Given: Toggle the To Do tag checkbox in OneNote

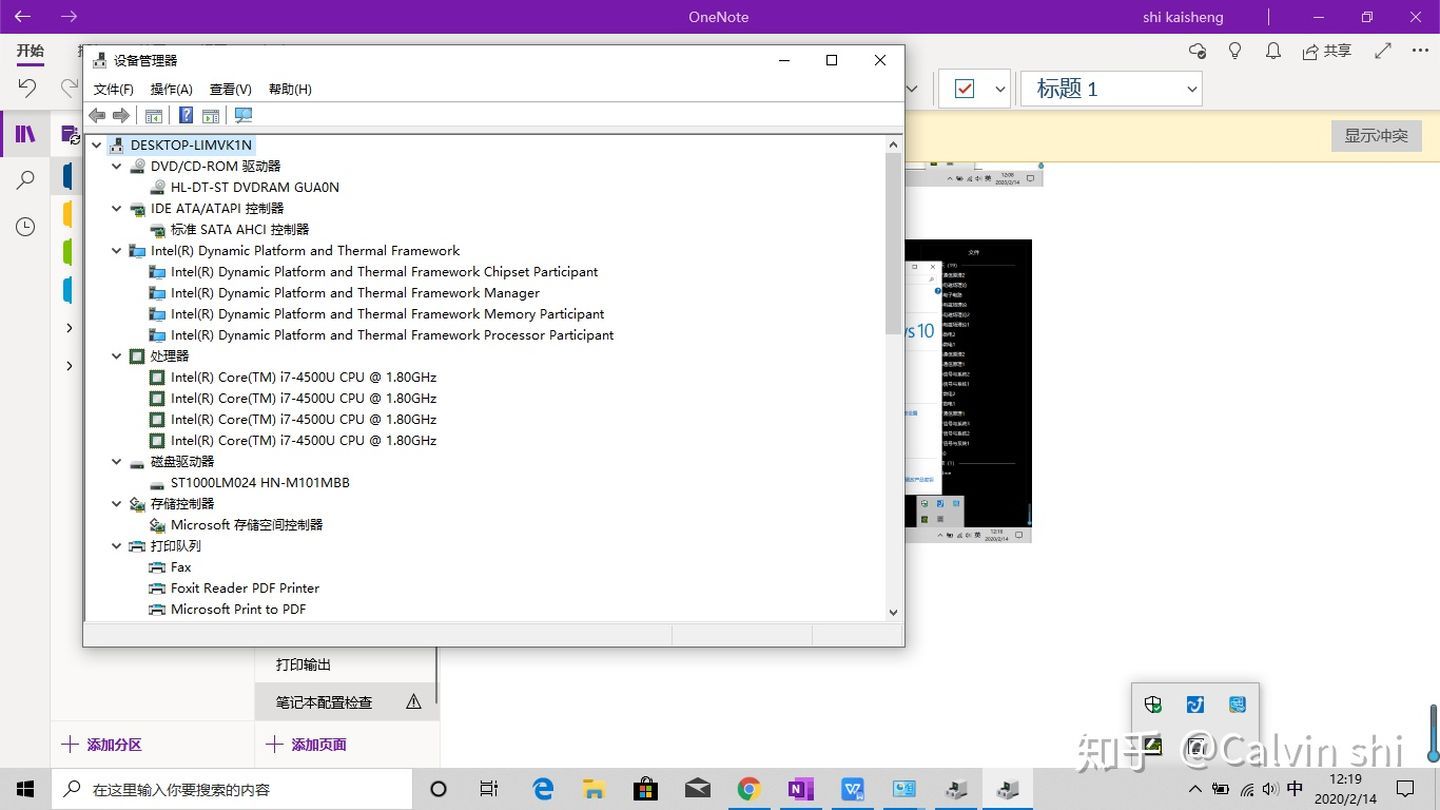Looking at the screenshot, I should tap(964, 89).
